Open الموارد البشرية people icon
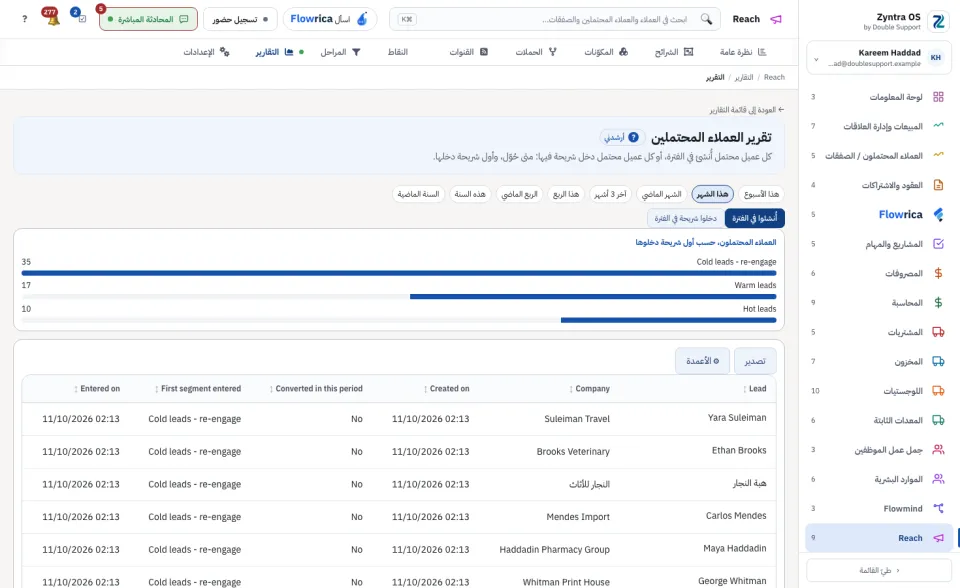 click(938, 479)
